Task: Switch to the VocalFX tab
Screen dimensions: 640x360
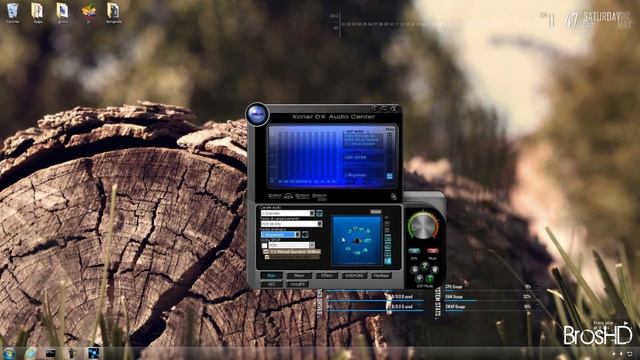Action: tap(298, 284)
